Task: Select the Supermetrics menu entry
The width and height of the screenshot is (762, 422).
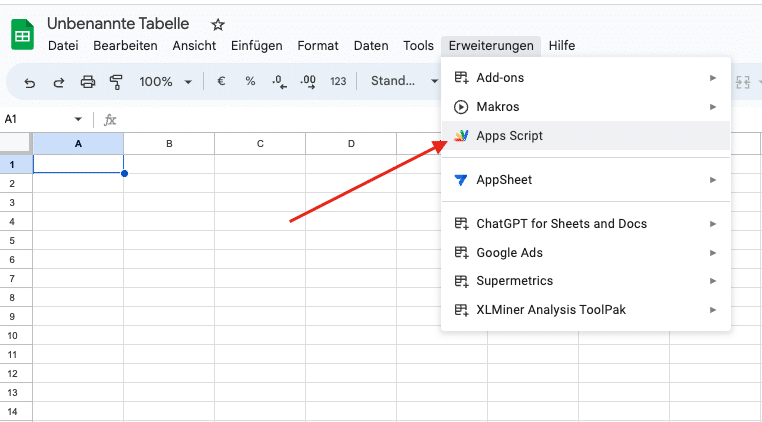Action: pyautogui.click(x=586, y=281)
